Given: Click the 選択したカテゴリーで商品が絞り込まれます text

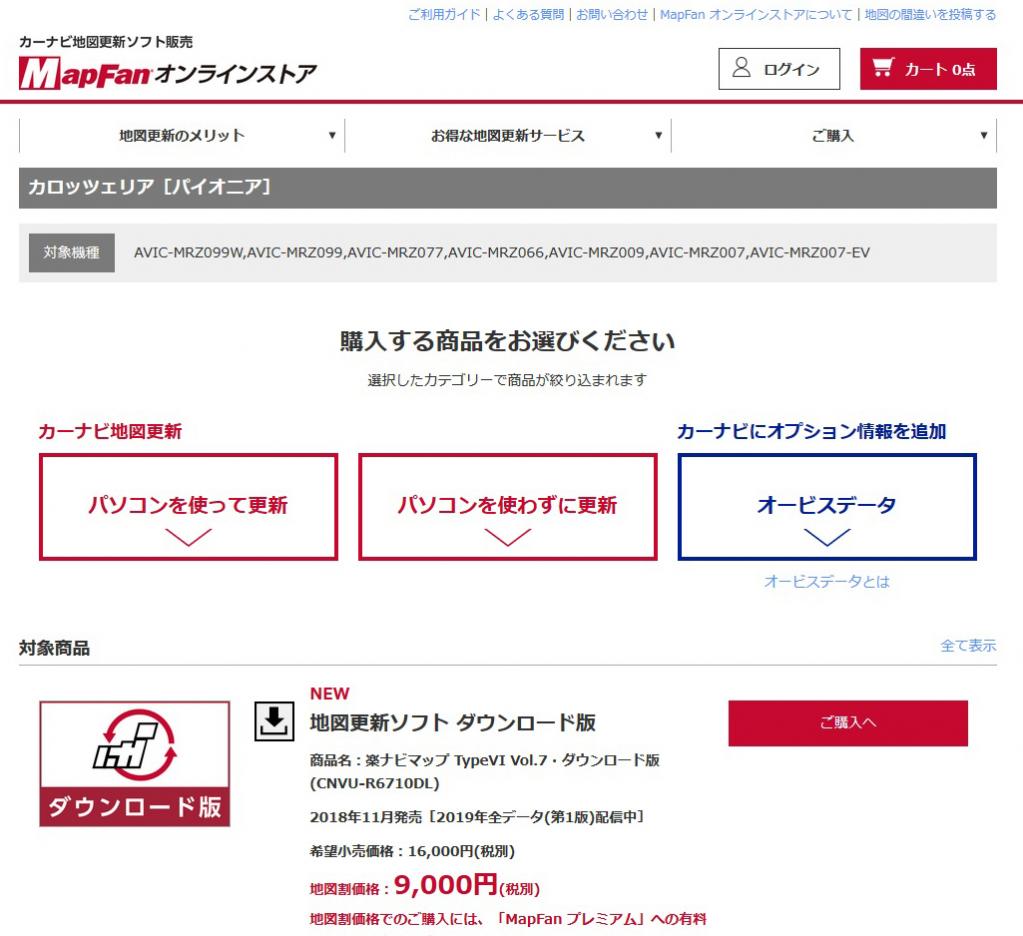Looking at the screenshot, I should [x=508, y=380].
